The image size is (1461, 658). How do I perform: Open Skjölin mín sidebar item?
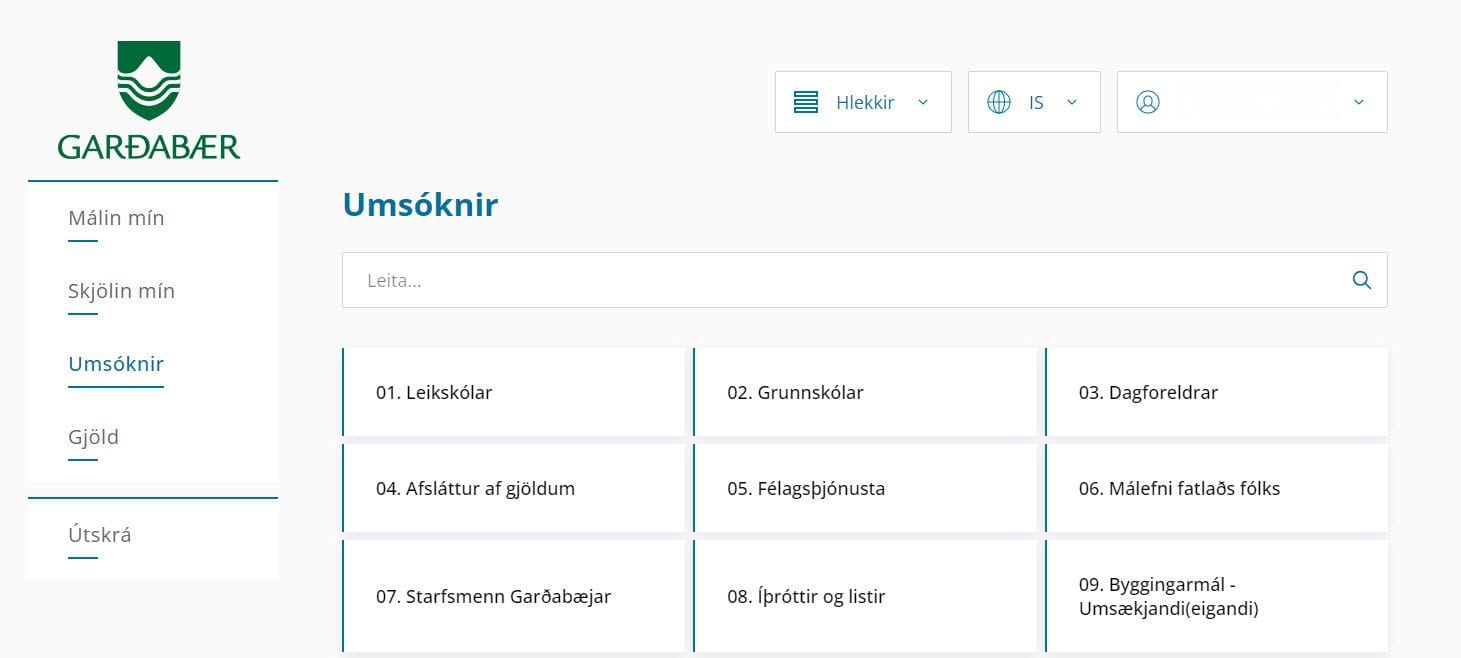[x=121, y=291]
